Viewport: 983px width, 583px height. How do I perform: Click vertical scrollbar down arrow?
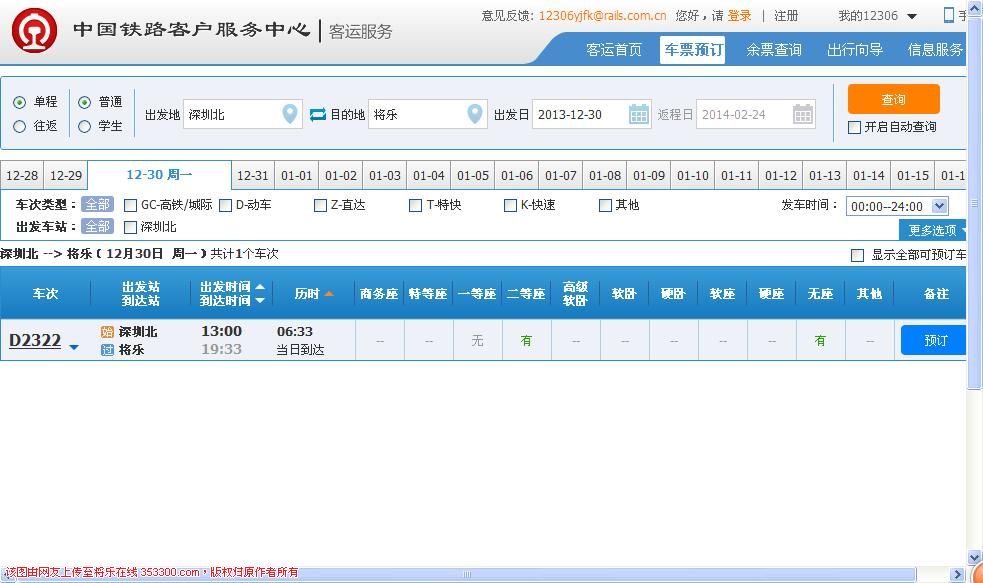click(x=974, y=557)
